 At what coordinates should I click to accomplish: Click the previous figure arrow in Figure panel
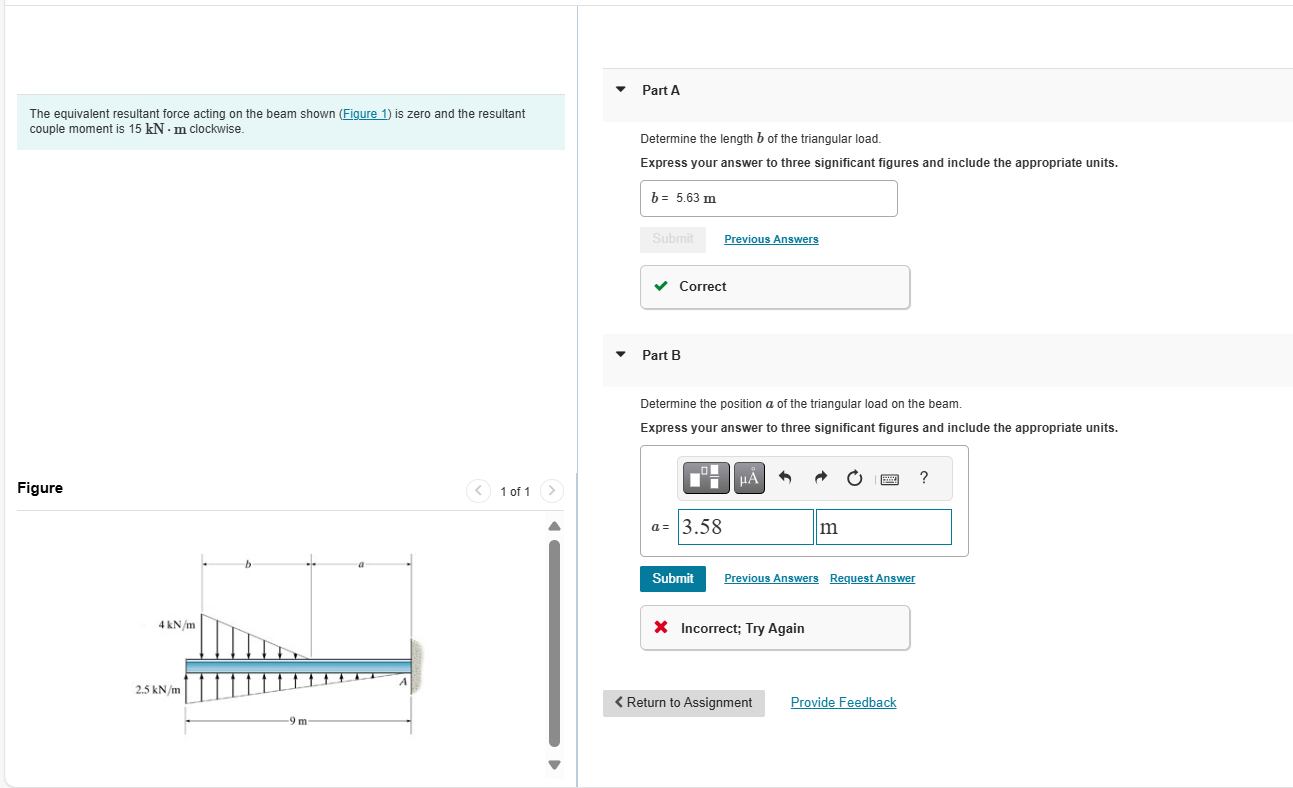point(478,491)
